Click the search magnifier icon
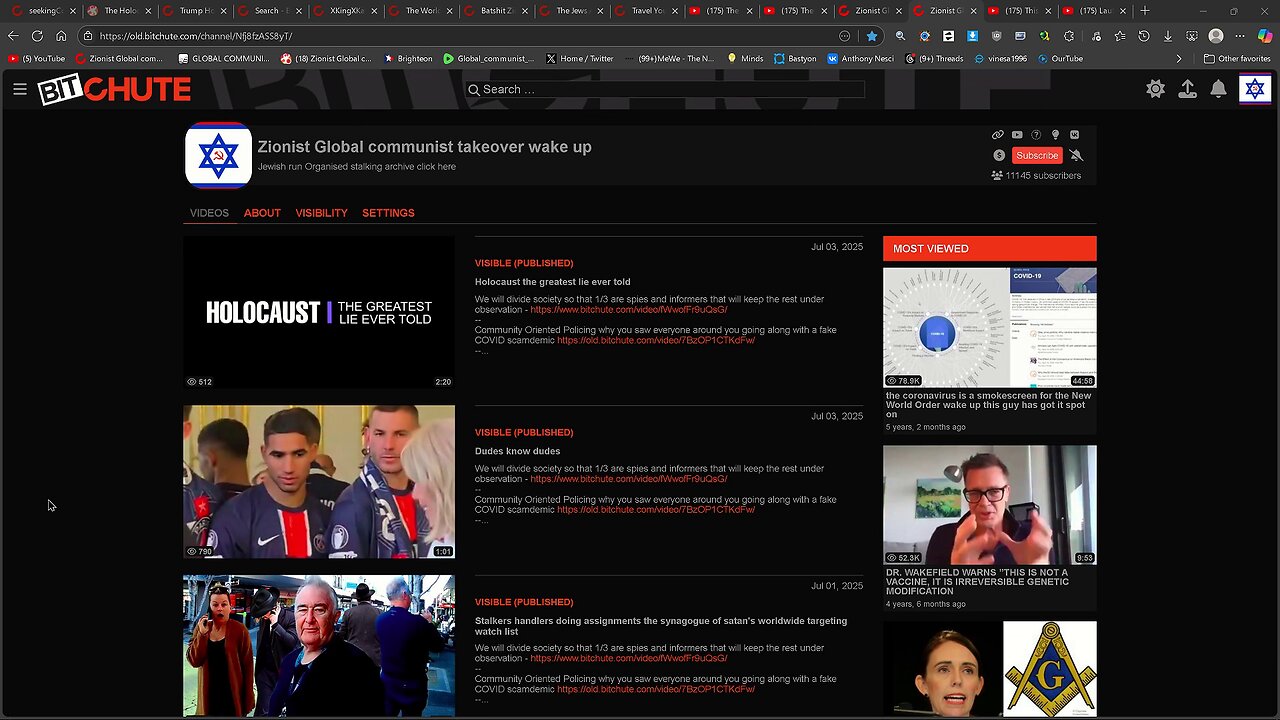 [473, 89]
